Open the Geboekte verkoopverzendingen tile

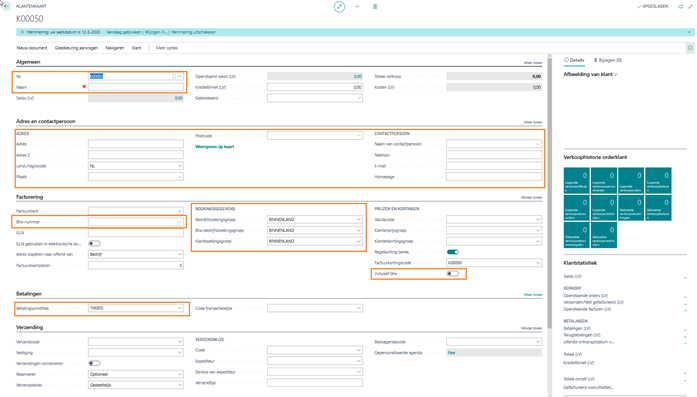click(x=631, y=208)
